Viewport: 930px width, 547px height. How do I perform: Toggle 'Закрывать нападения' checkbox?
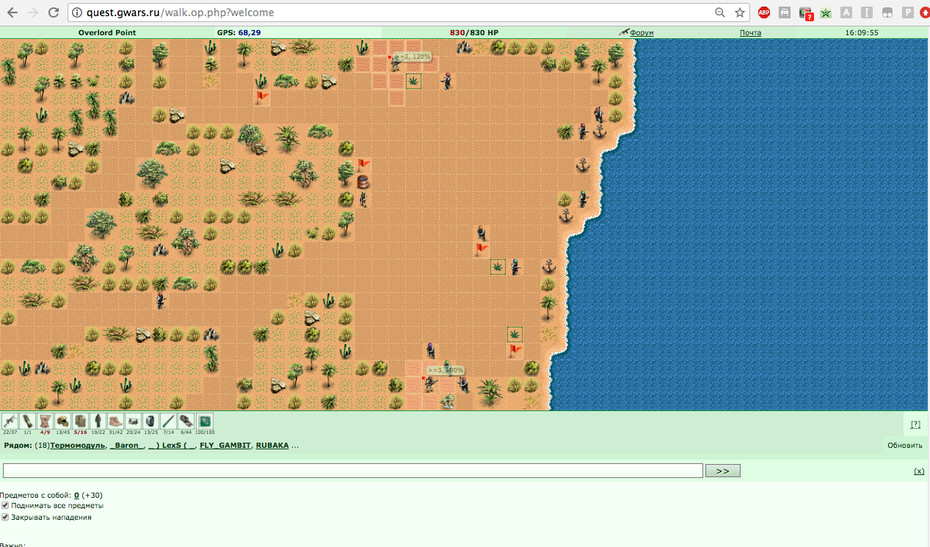pyautogui.click(x=5, y=517)
